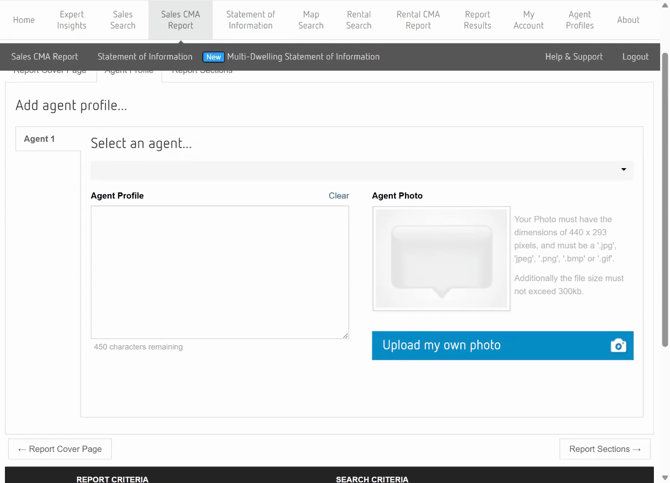
Task: Open Agent Profiles in navigation
Action: [579, 20]
